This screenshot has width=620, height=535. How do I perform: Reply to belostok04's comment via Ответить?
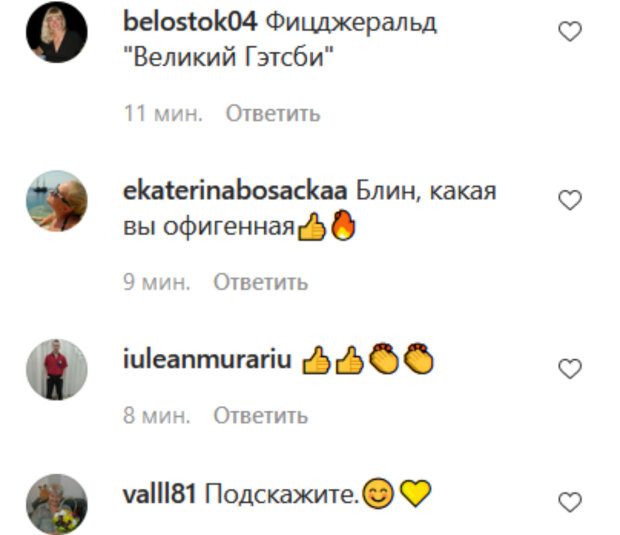(273, 114)
